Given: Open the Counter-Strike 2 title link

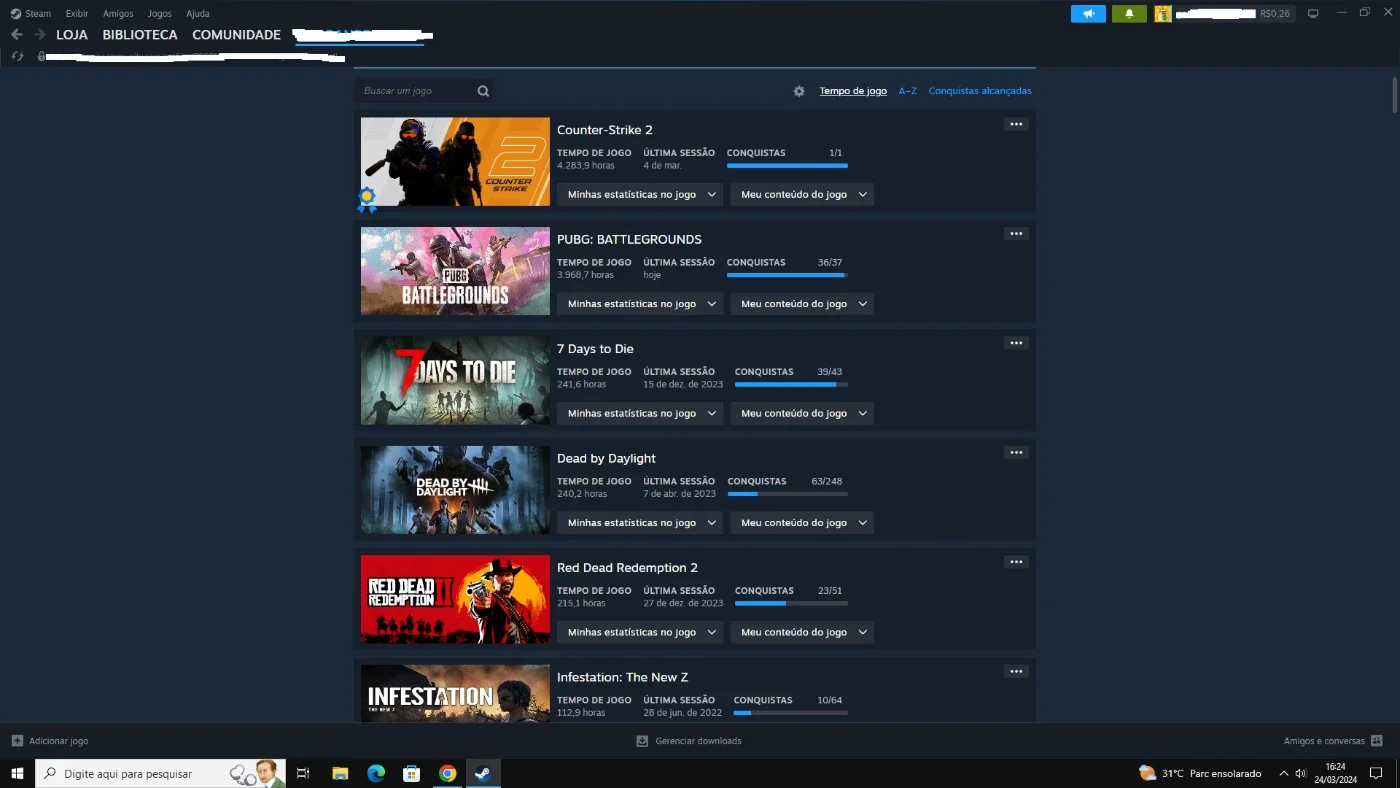Looking at the screenshot, I should pyautogui.click(x=605, y=130).
